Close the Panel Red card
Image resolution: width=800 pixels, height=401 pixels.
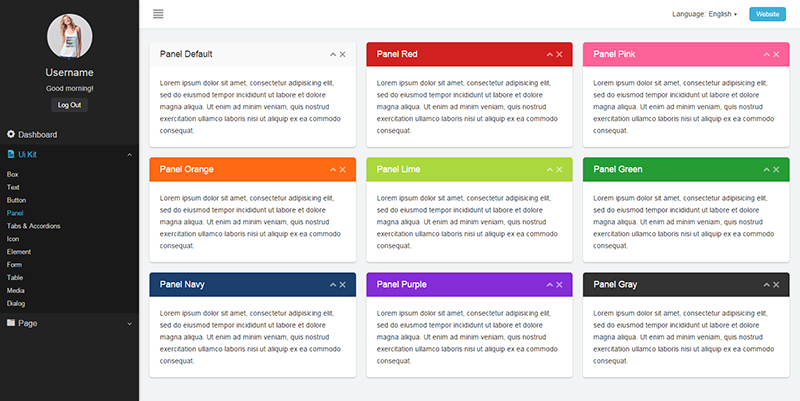pyautogui.click(x=559, y=54)
